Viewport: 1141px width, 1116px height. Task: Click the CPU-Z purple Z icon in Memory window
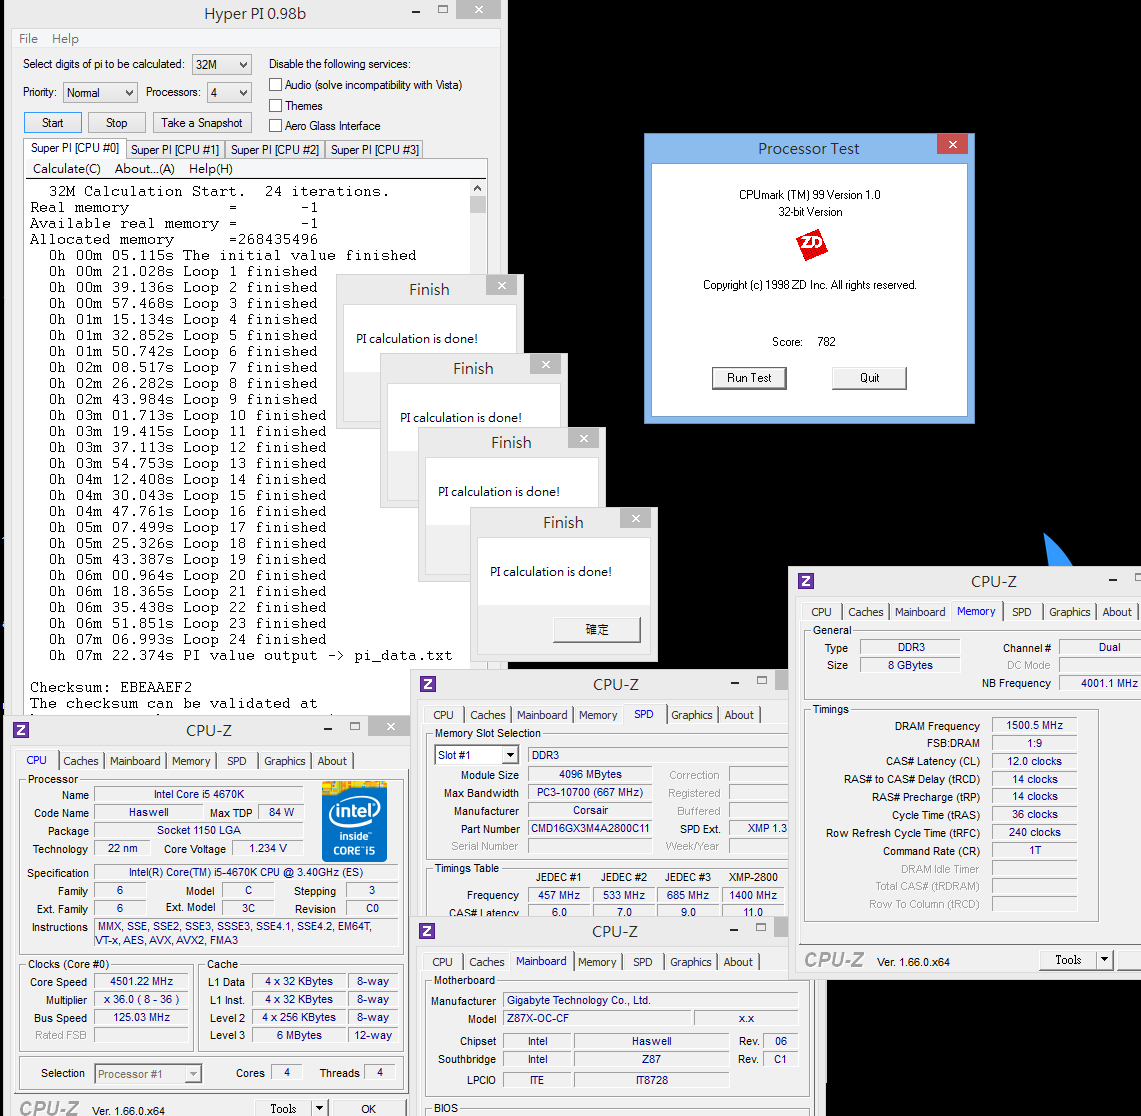tap(806, 581)
